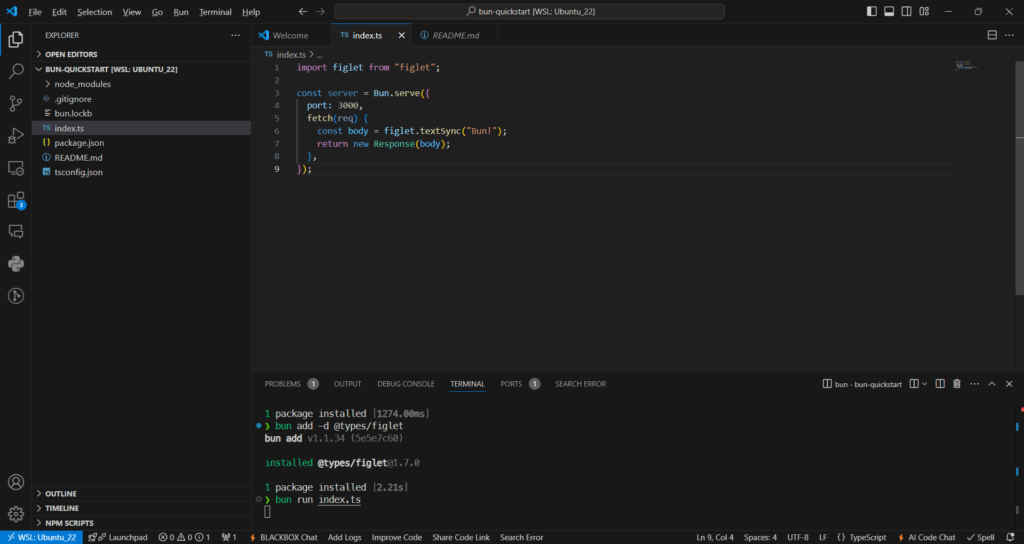Open bun.lockb in the explorer
The width and height of the screenshot is (1024, 544).
(x=141, y=114)
